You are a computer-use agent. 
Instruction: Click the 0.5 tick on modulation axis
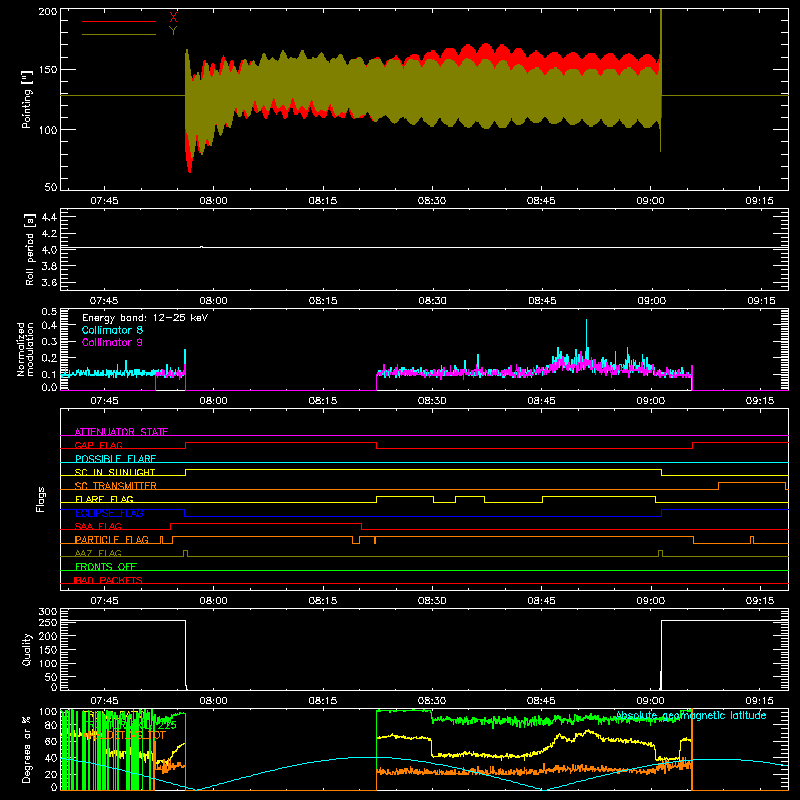click(49, 312)
